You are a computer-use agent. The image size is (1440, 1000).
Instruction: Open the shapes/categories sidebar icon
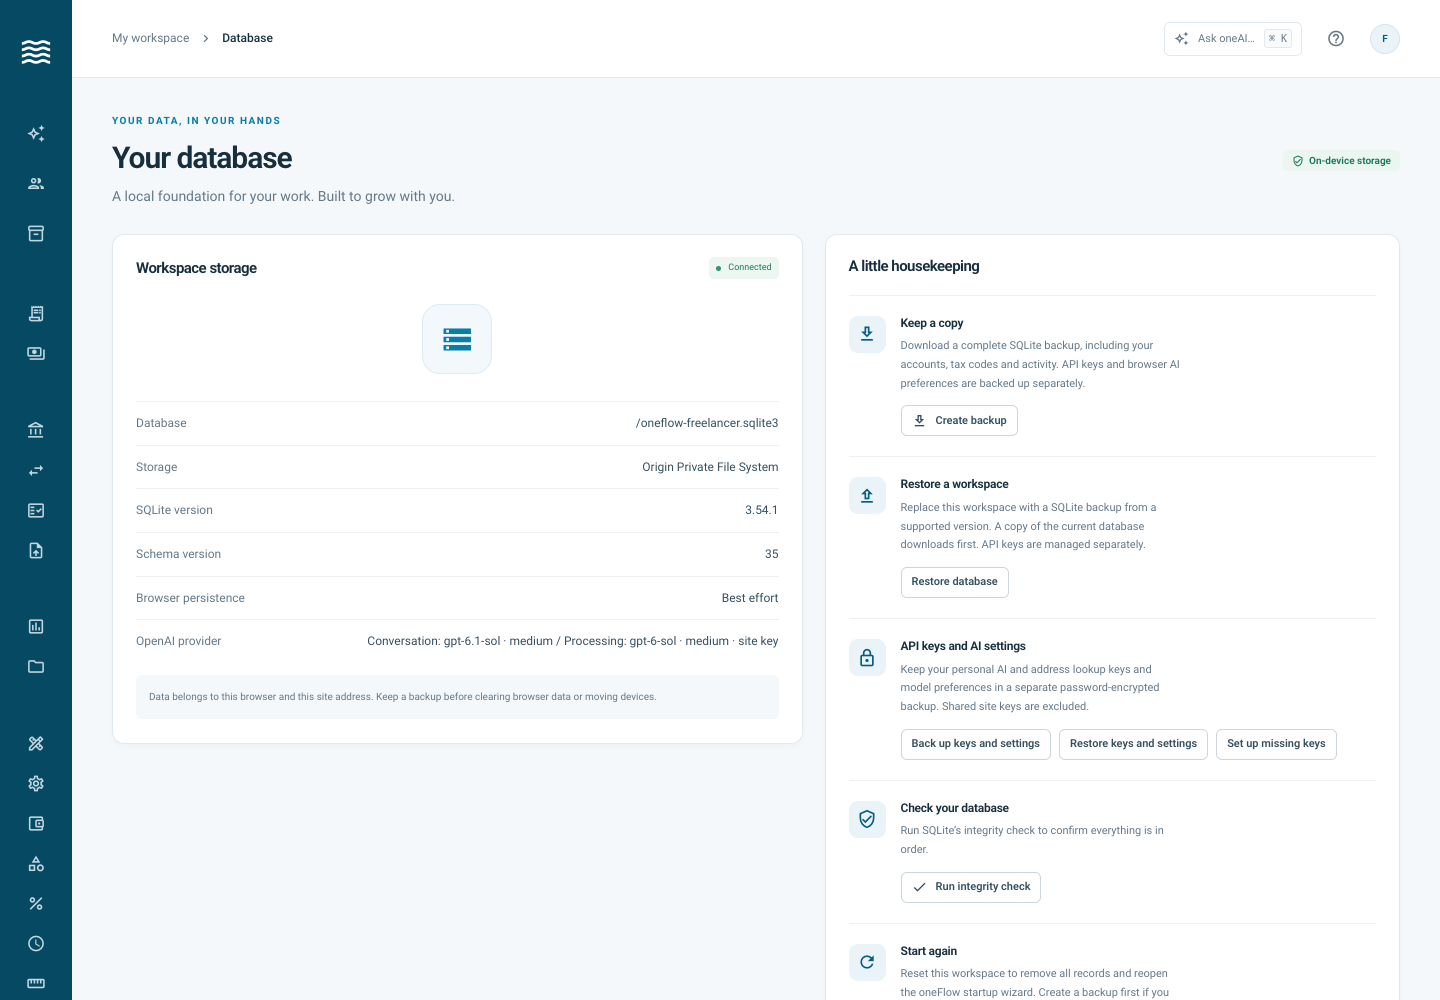(36, 864)
